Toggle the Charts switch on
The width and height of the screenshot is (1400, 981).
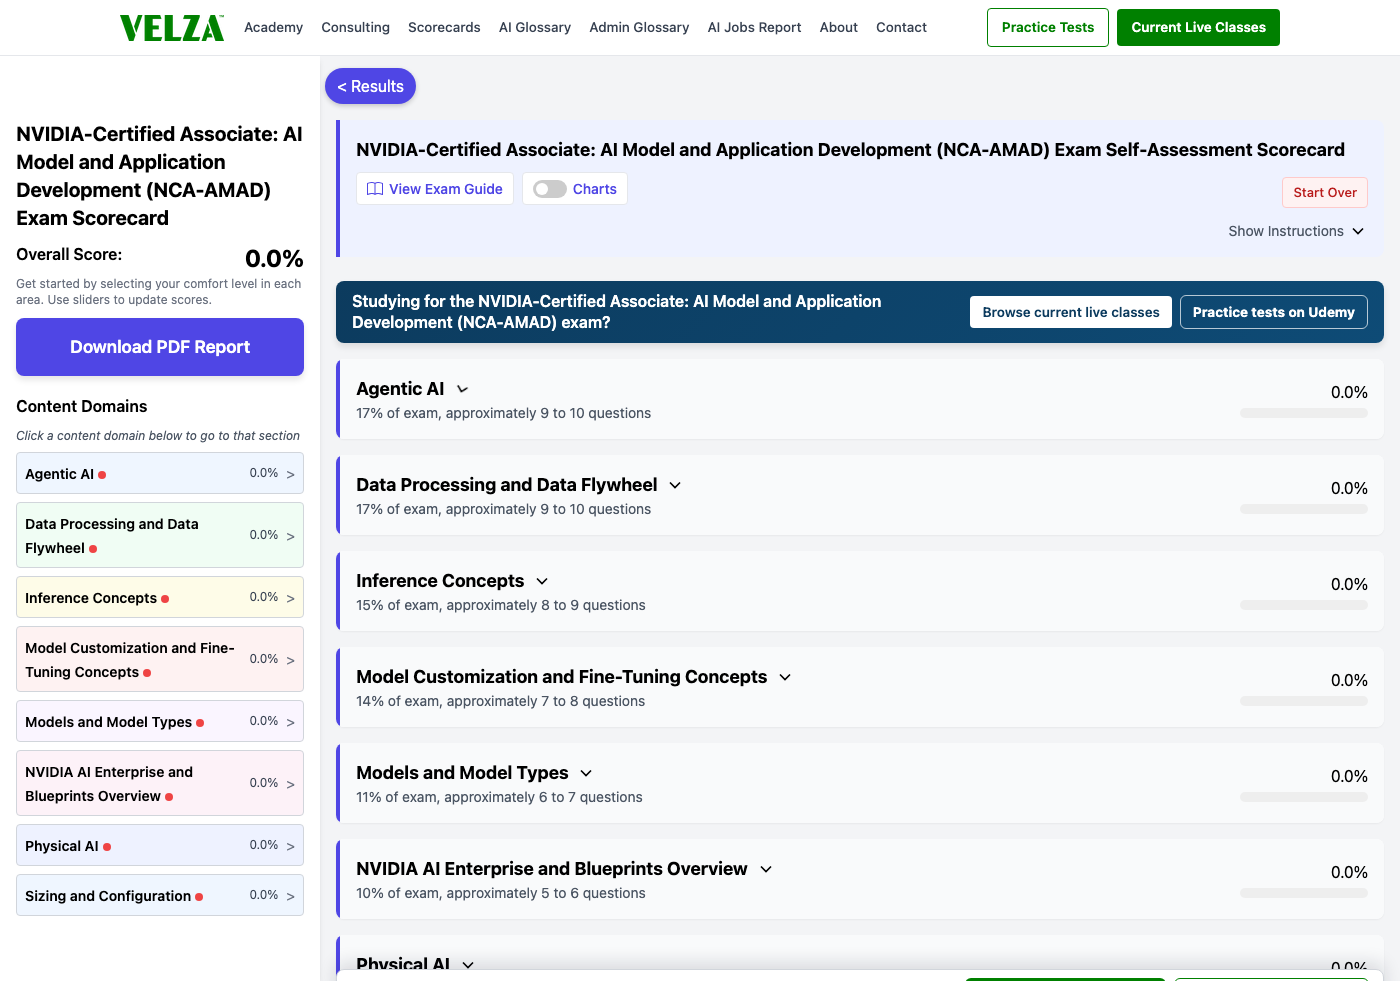(550, 189)
